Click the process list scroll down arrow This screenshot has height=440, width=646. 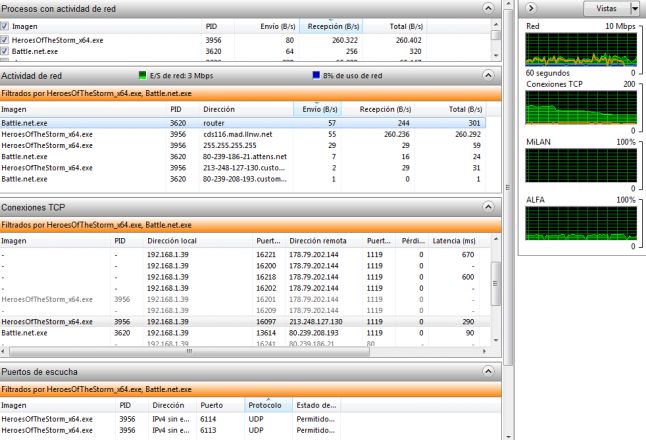[x=496, y=55]
